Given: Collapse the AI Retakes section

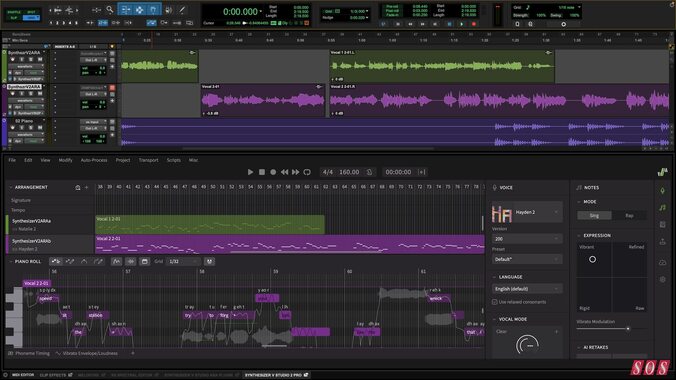Looking at the screenshot, I should pyautogui.click(x=579, y=347).
